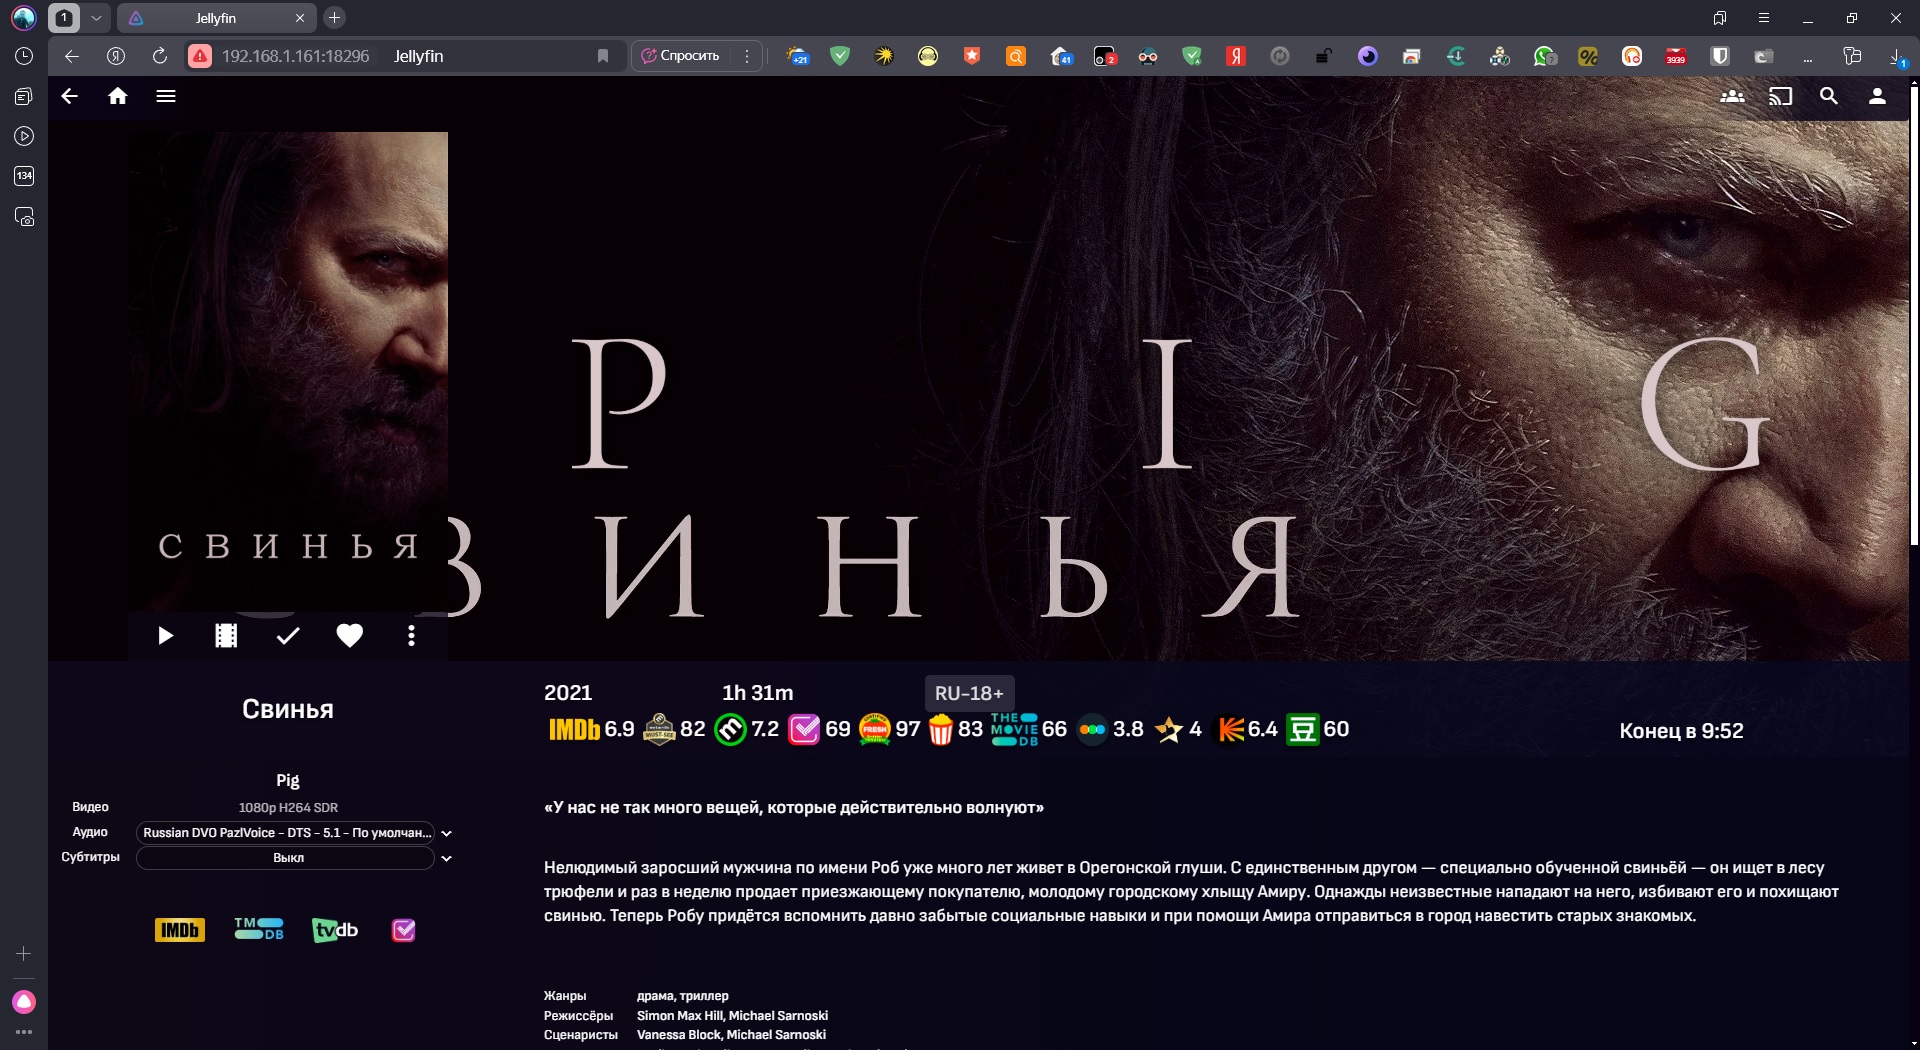
Task: Open the browser main menu lines
Action: (x=1763, y=18)
